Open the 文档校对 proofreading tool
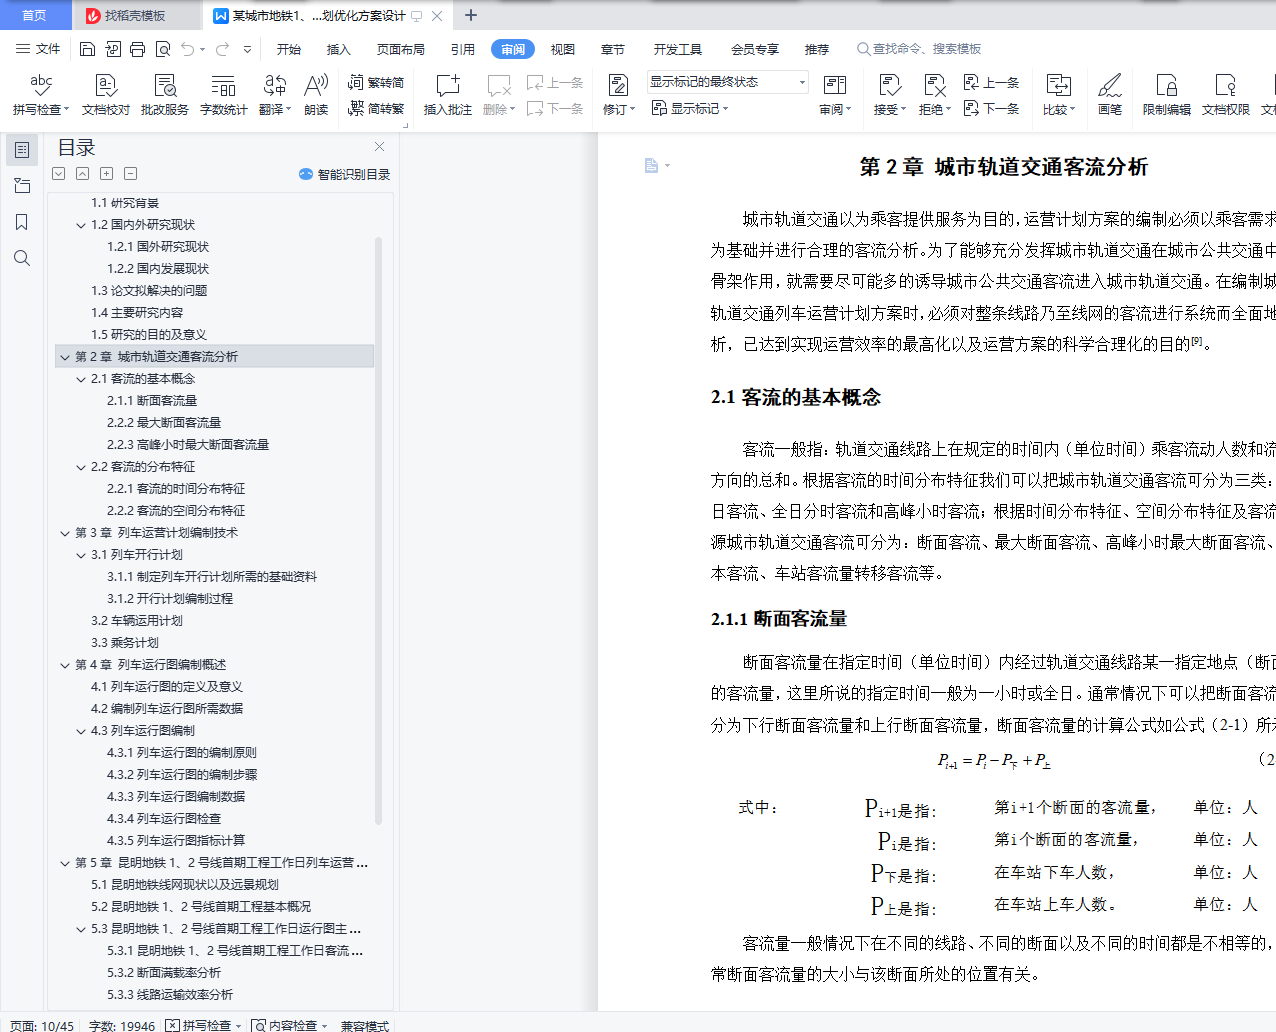The width and height of the screenshot is (1276, 1032). 106,94
